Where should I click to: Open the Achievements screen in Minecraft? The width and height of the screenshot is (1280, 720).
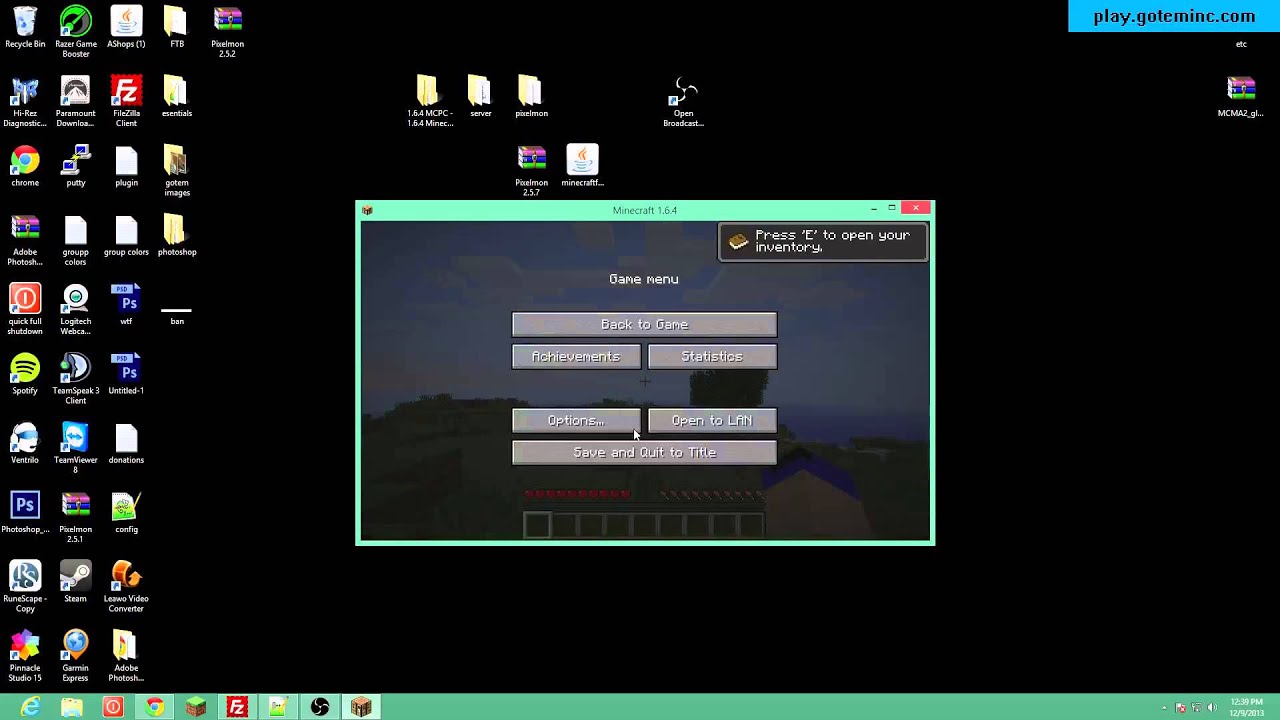coord(576,356)
